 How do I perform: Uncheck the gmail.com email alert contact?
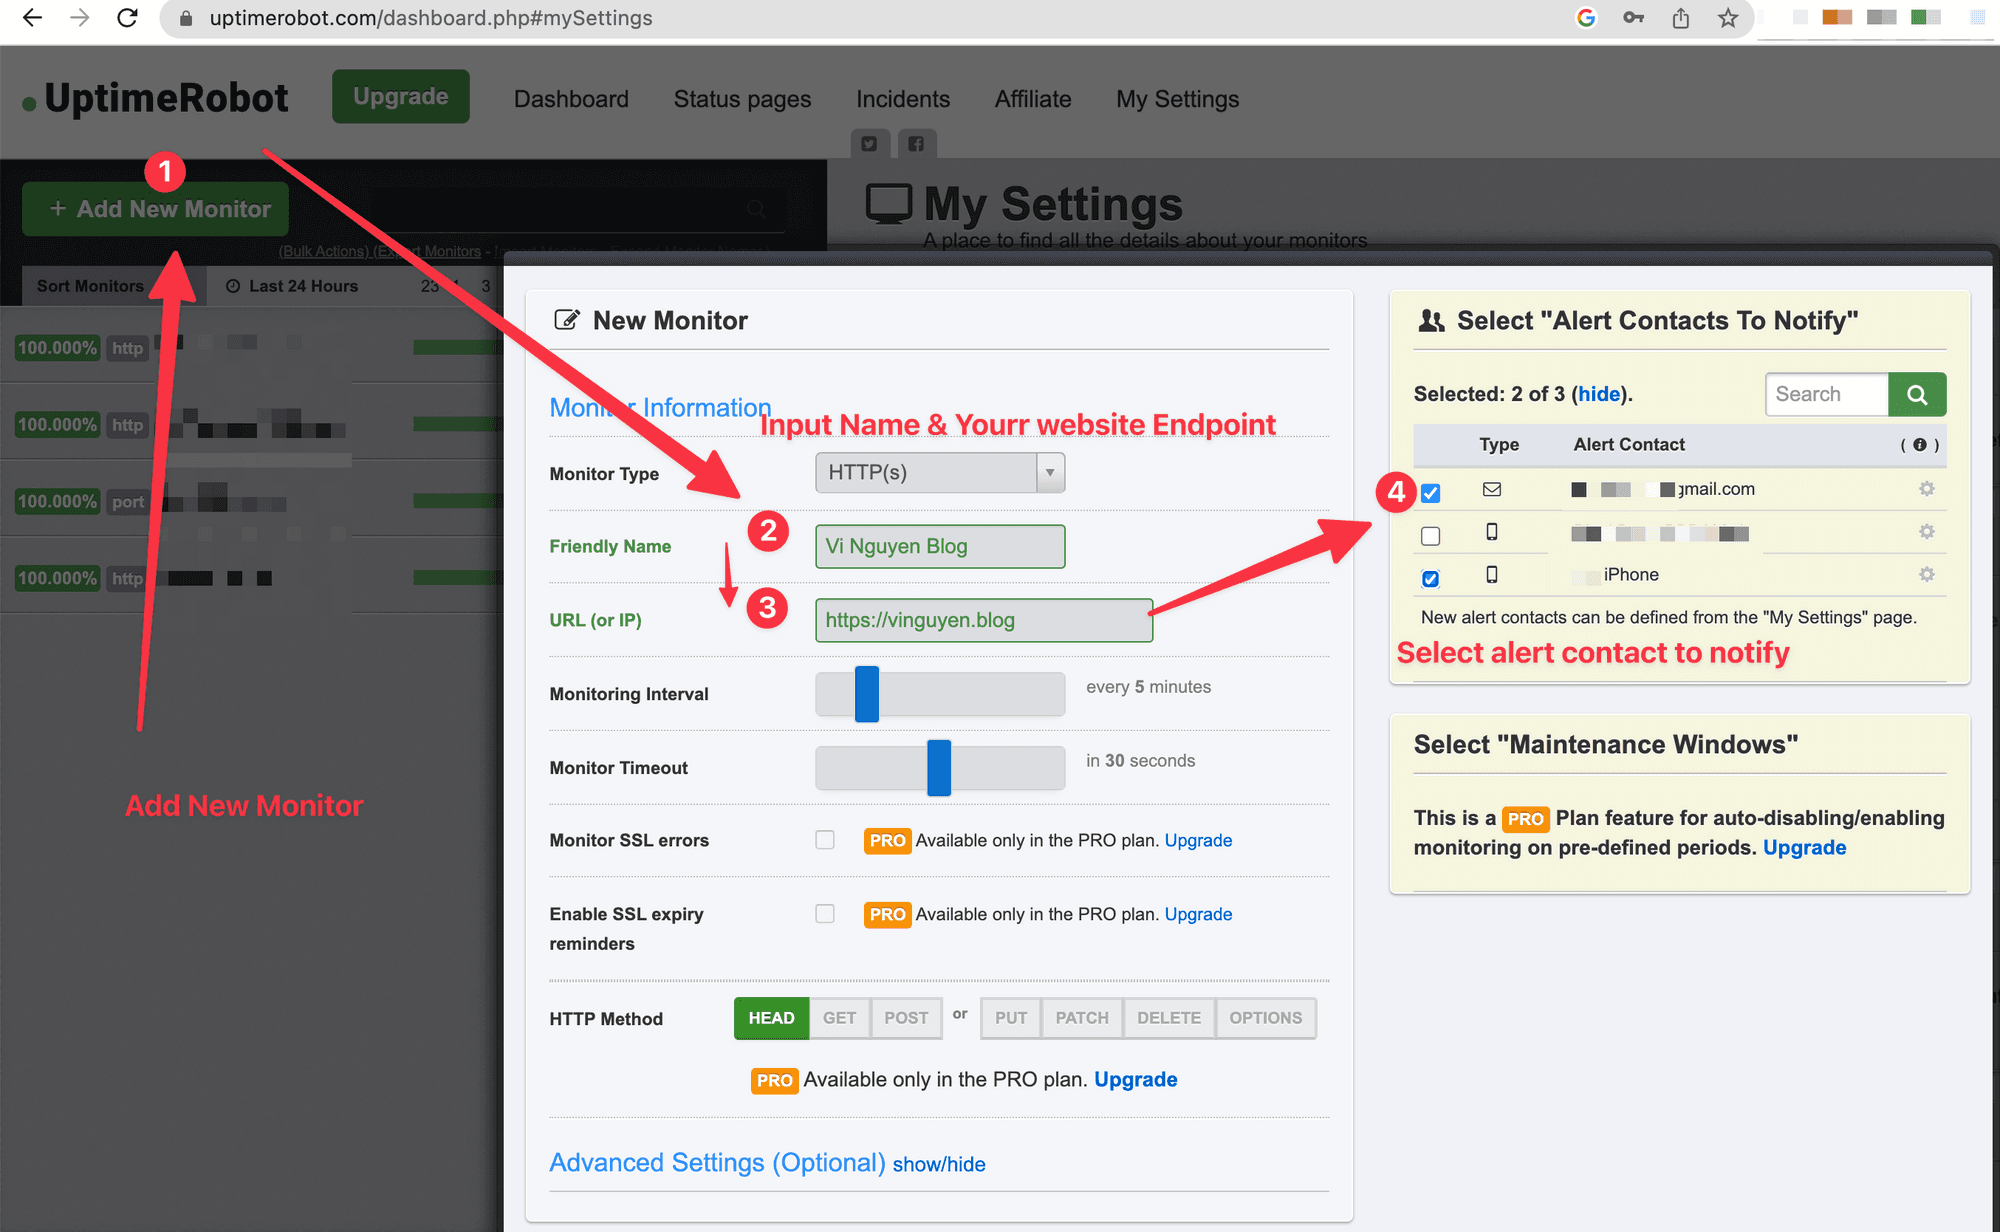pyautogui.click(x=1431, y=493)
